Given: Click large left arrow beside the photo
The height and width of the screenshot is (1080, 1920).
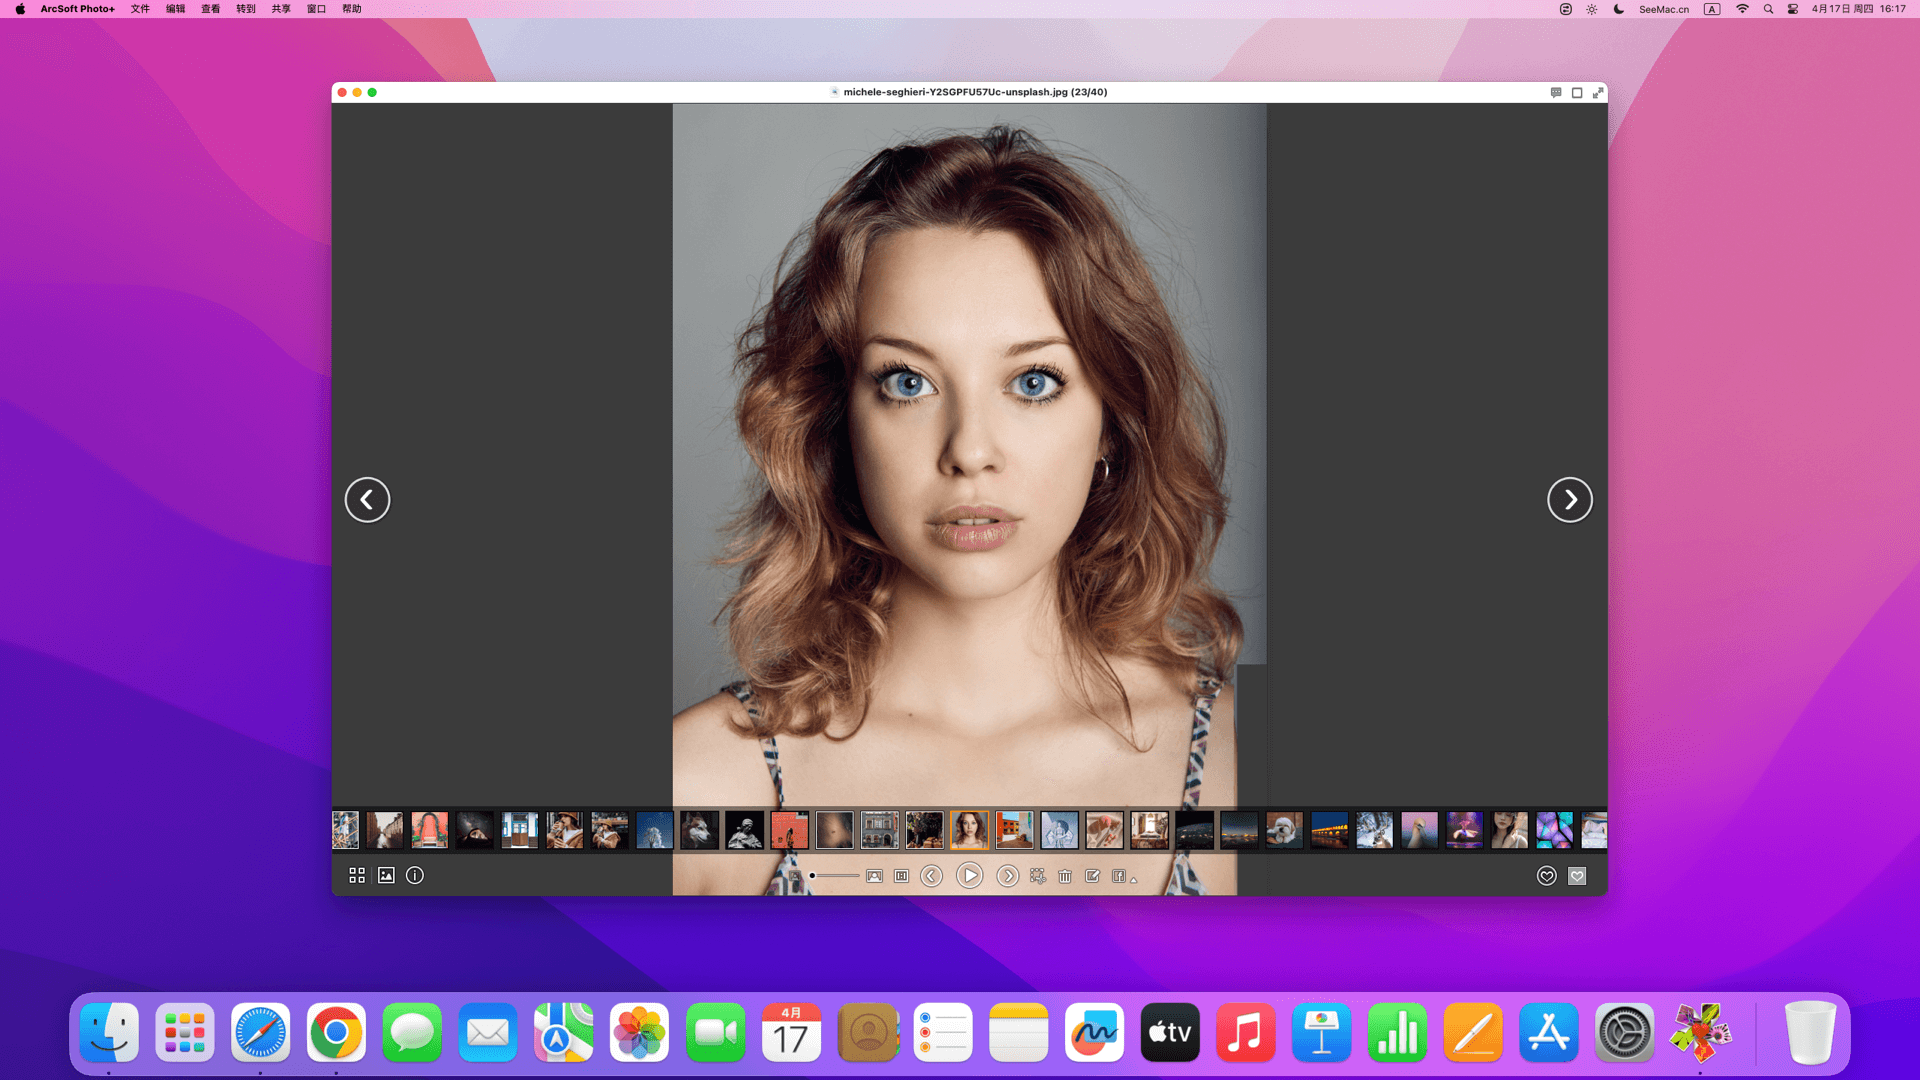Looking at the screenshot, I should point(367,500).
